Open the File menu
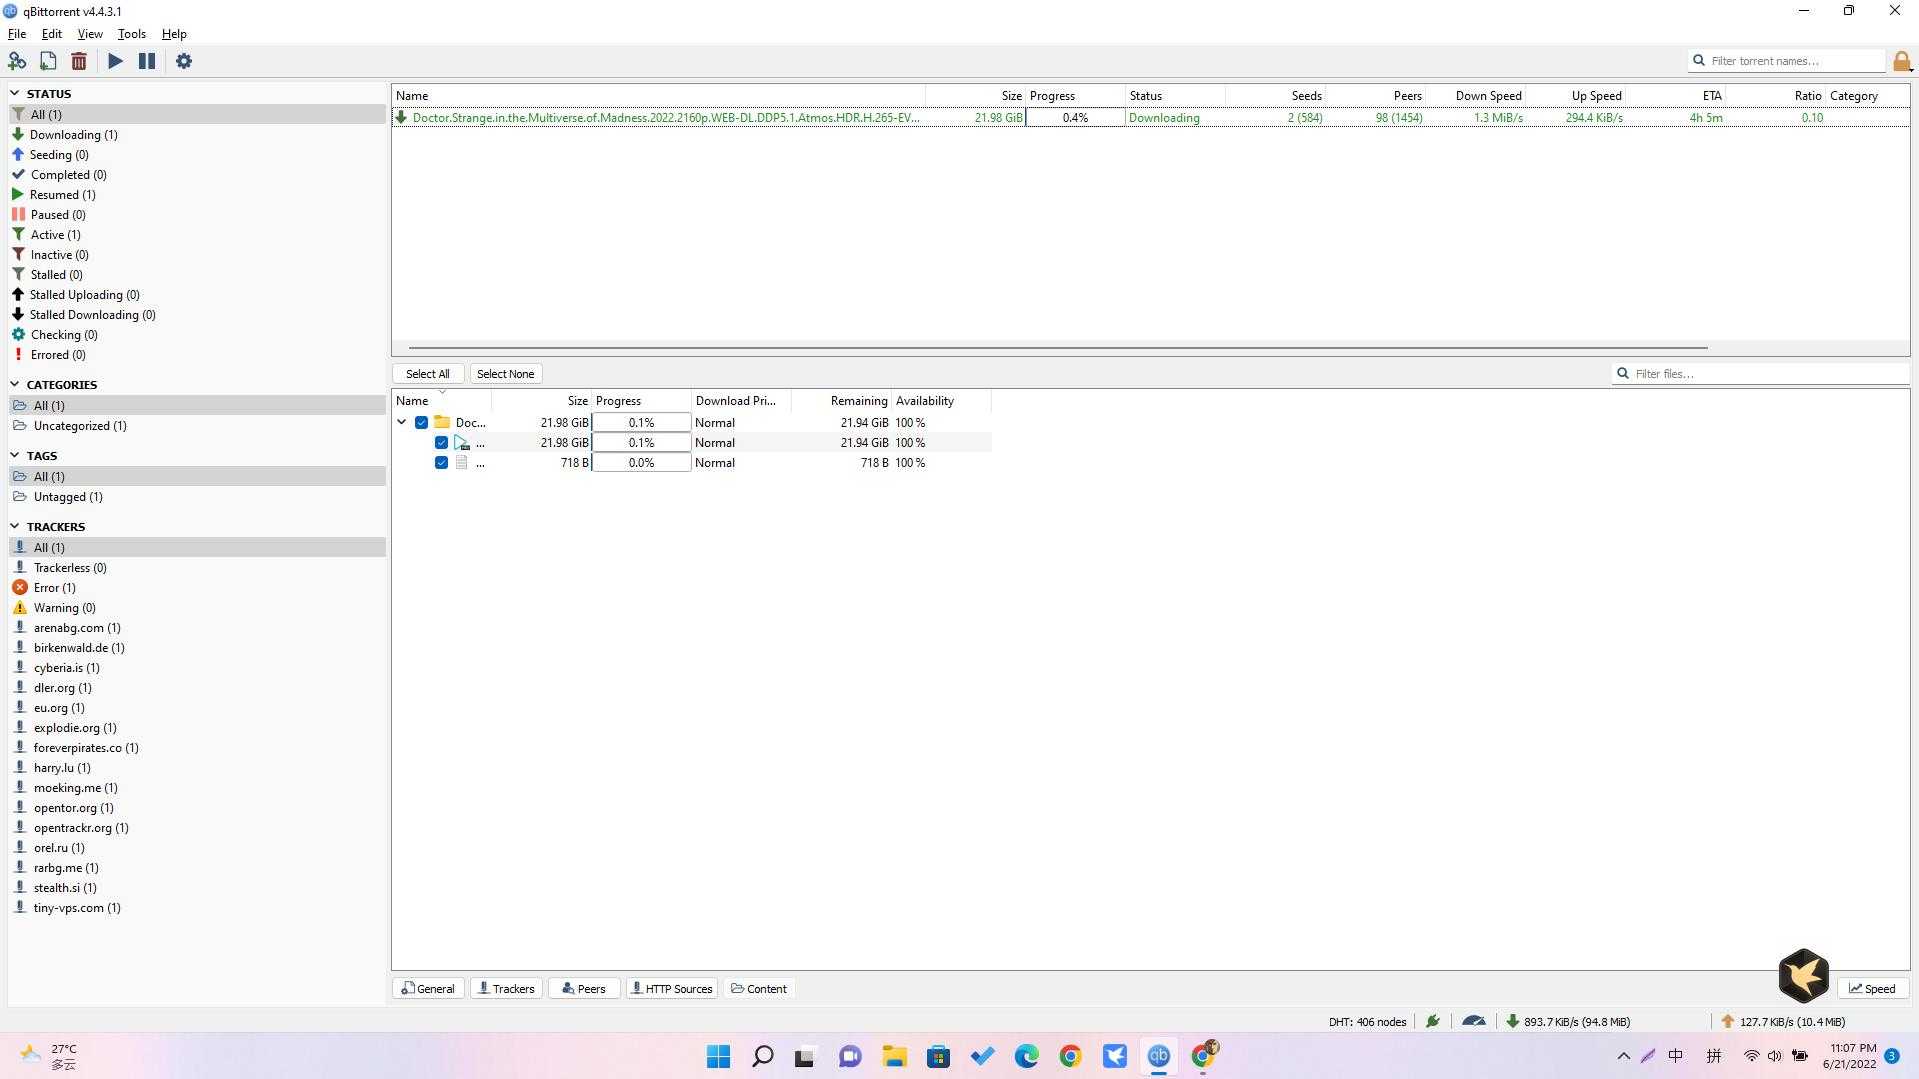 click(x=17, y=34)
